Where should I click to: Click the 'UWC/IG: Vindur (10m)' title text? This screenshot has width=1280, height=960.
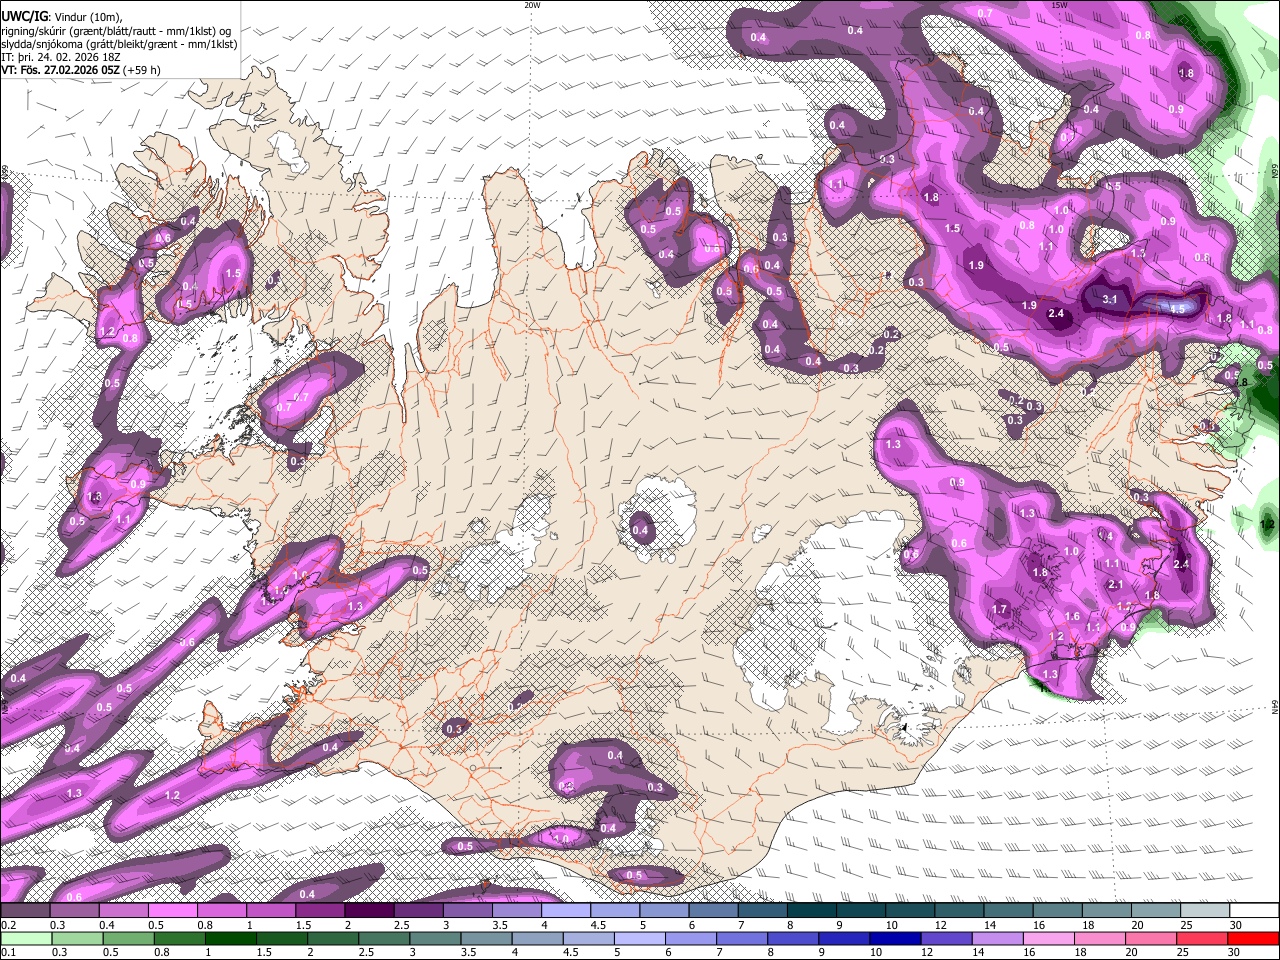62,16
